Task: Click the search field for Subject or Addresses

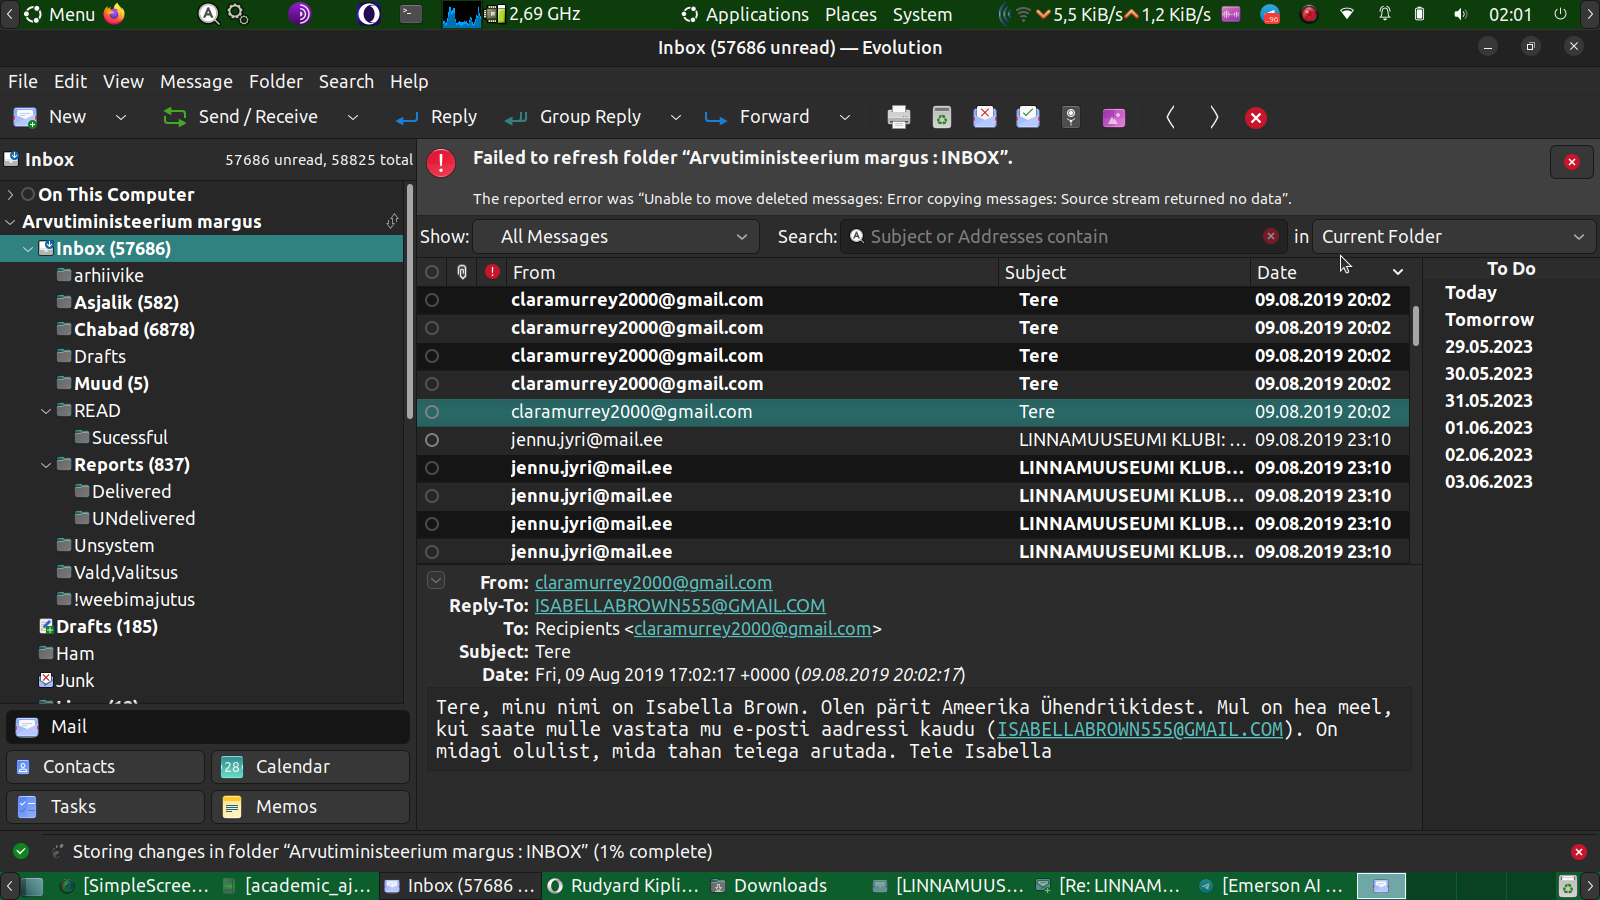Action: tap(1060, 237)
